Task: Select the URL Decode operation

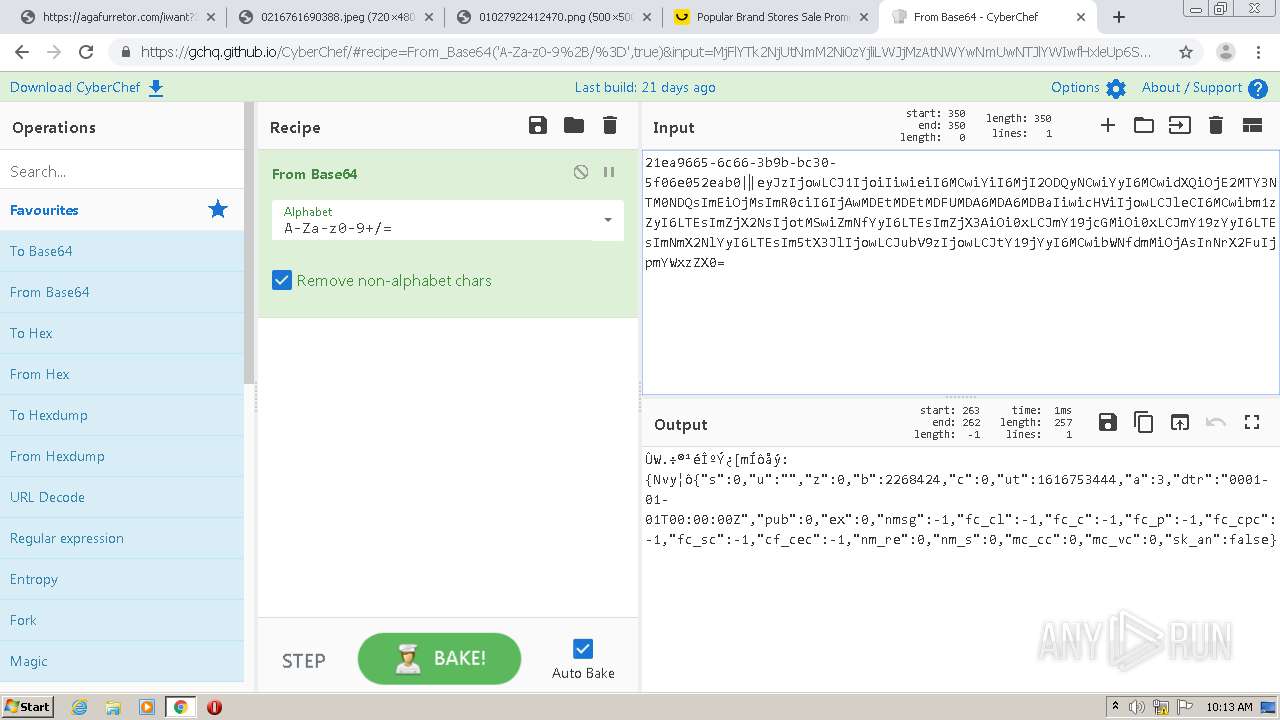Action: pos(122,497)
